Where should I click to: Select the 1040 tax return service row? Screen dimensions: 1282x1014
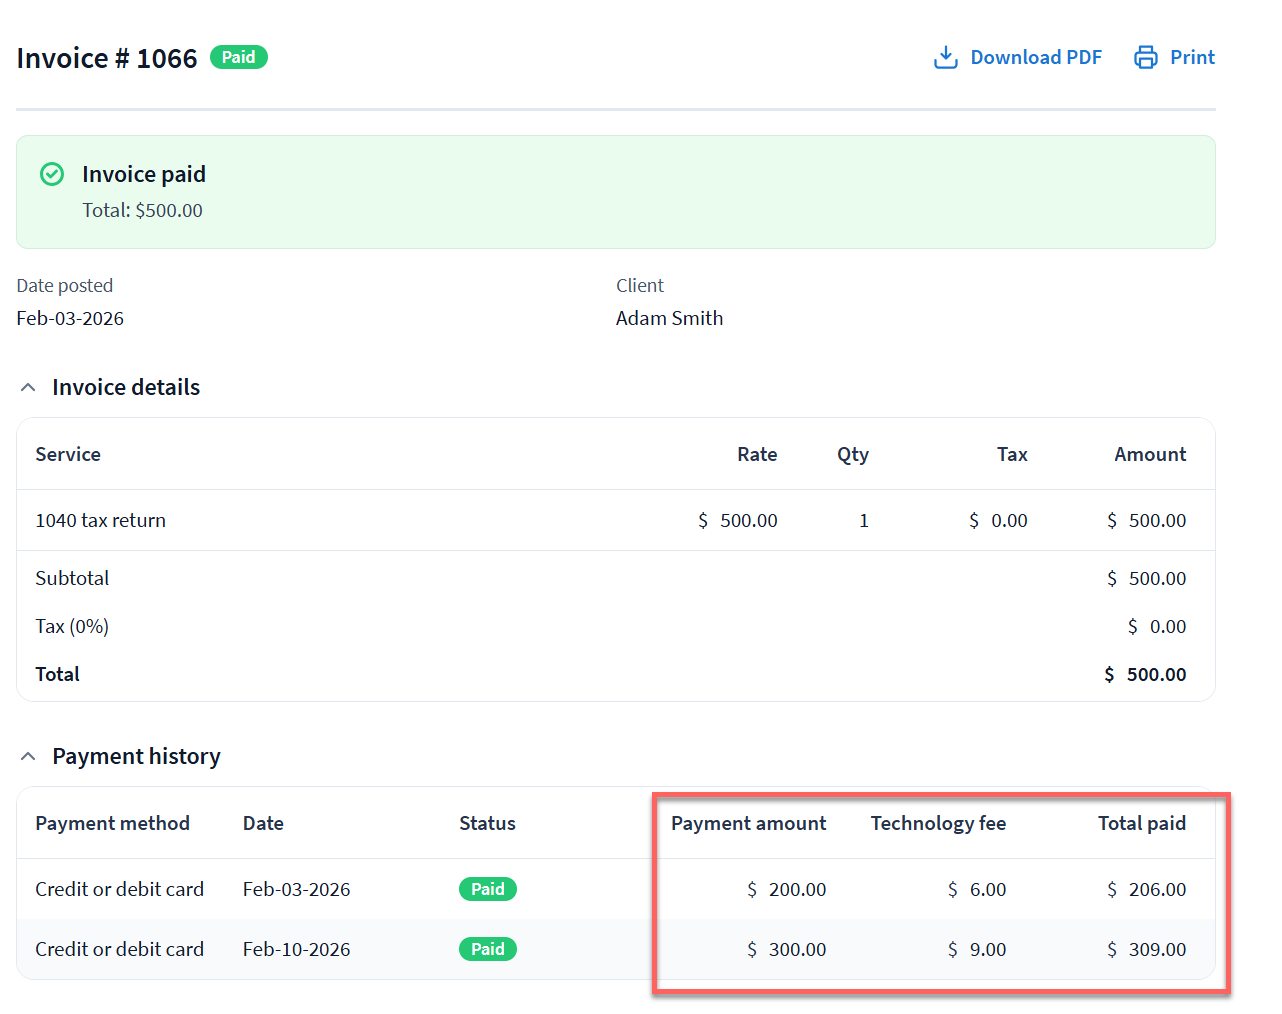[x=101, y=521]
